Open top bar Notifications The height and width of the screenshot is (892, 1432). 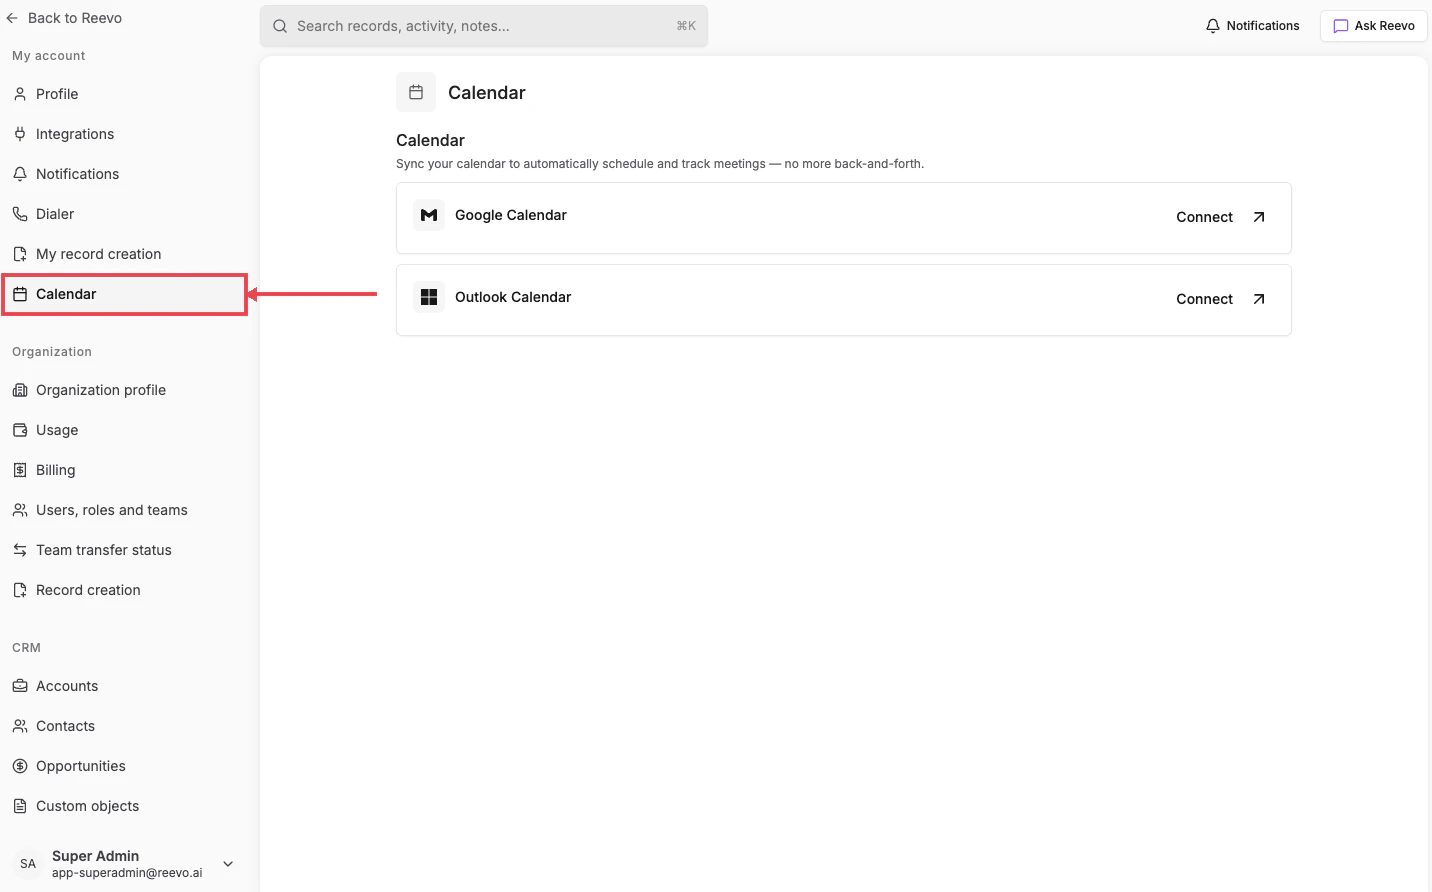click(x=1253, y=26)
